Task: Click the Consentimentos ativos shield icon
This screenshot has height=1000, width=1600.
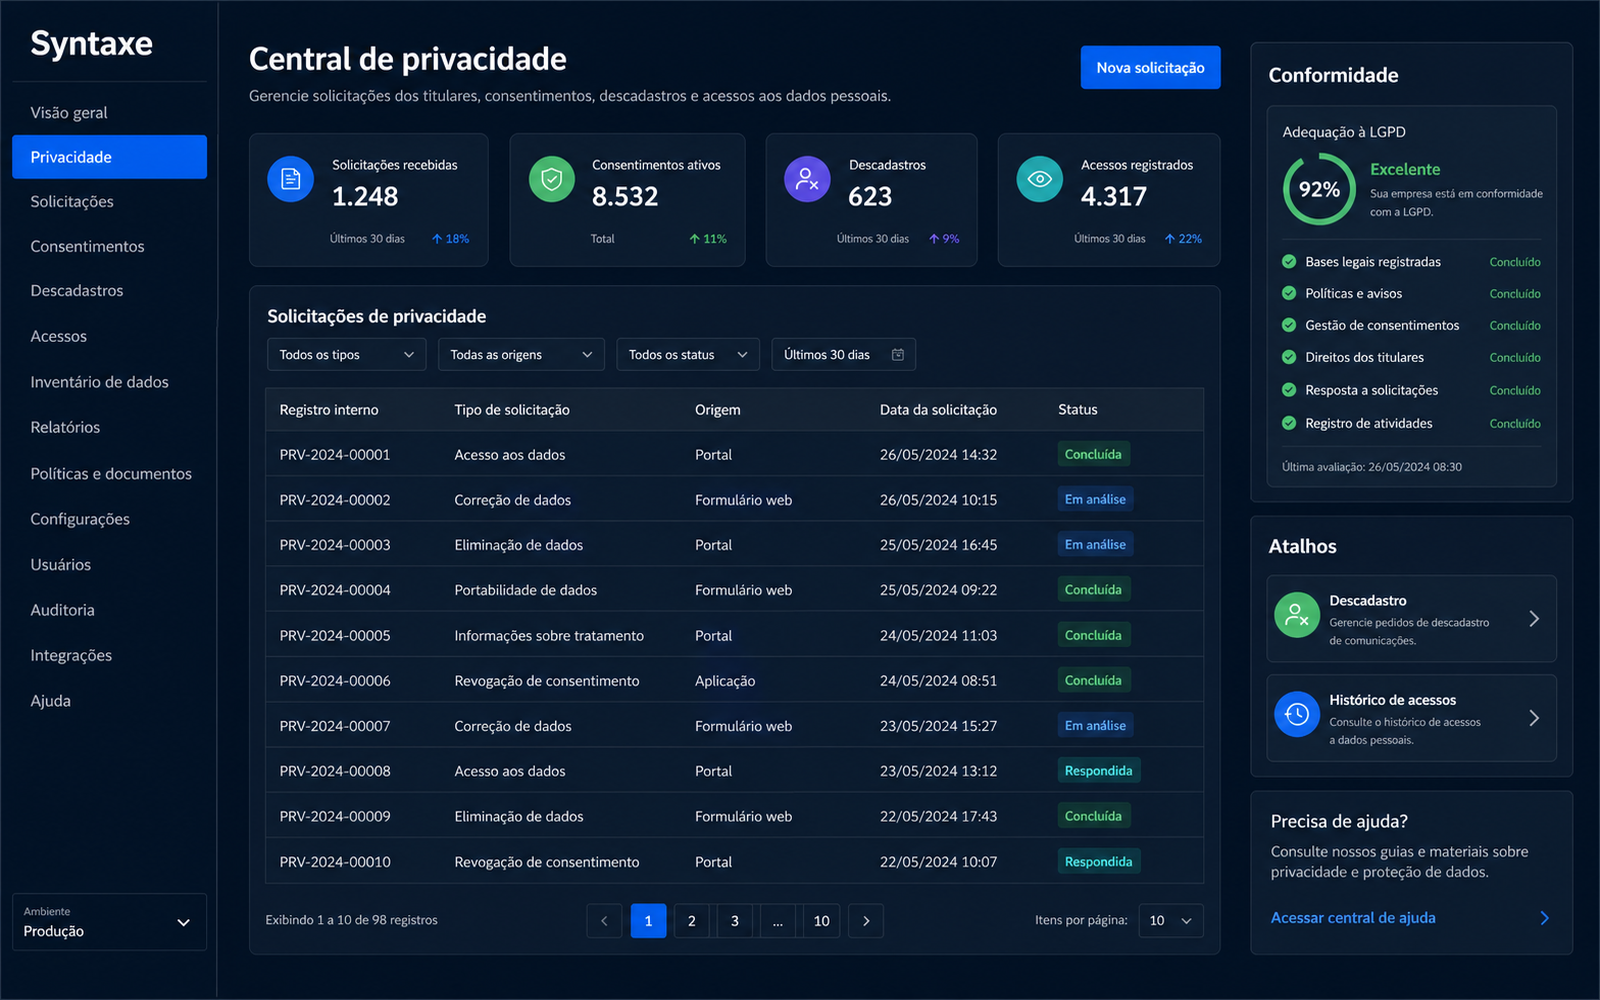Action: tap(552, 179)
